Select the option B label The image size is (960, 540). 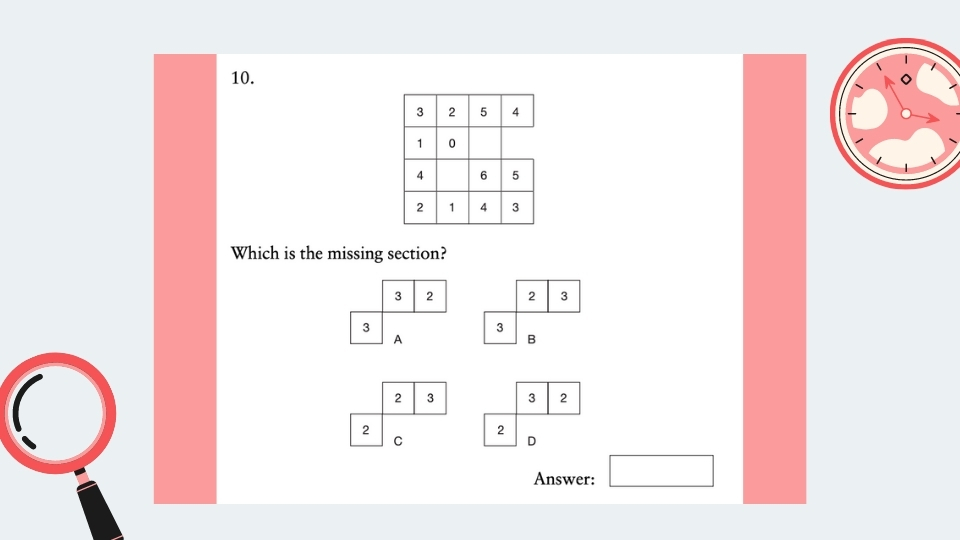click(x=532, y=340)
